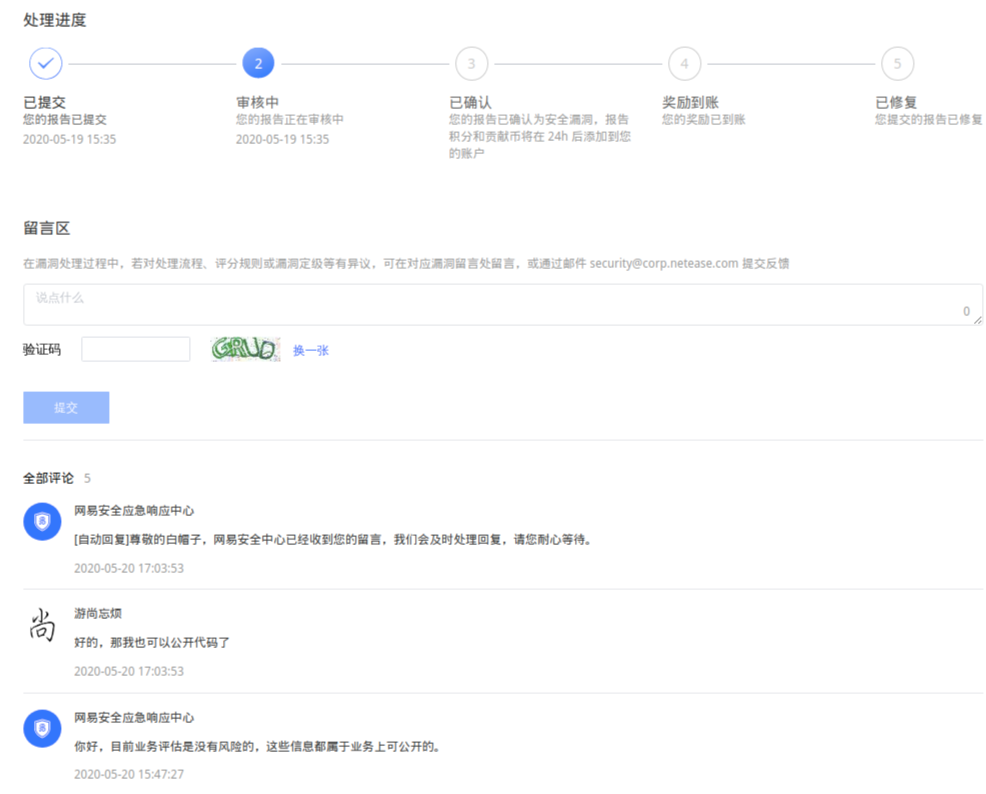The height and width of the screenshot is (794, 986).
Task: Click the shield avatar on the bottom comment
Action: tap(41, 729)
